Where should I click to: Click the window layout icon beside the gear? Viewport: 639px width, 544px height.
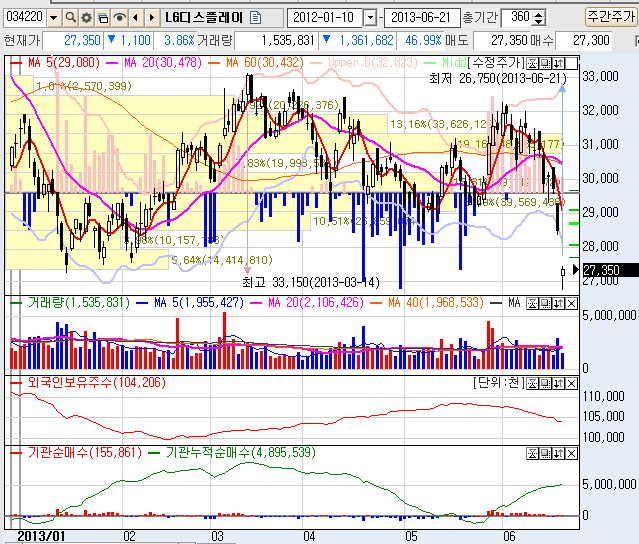coord(103,18)
